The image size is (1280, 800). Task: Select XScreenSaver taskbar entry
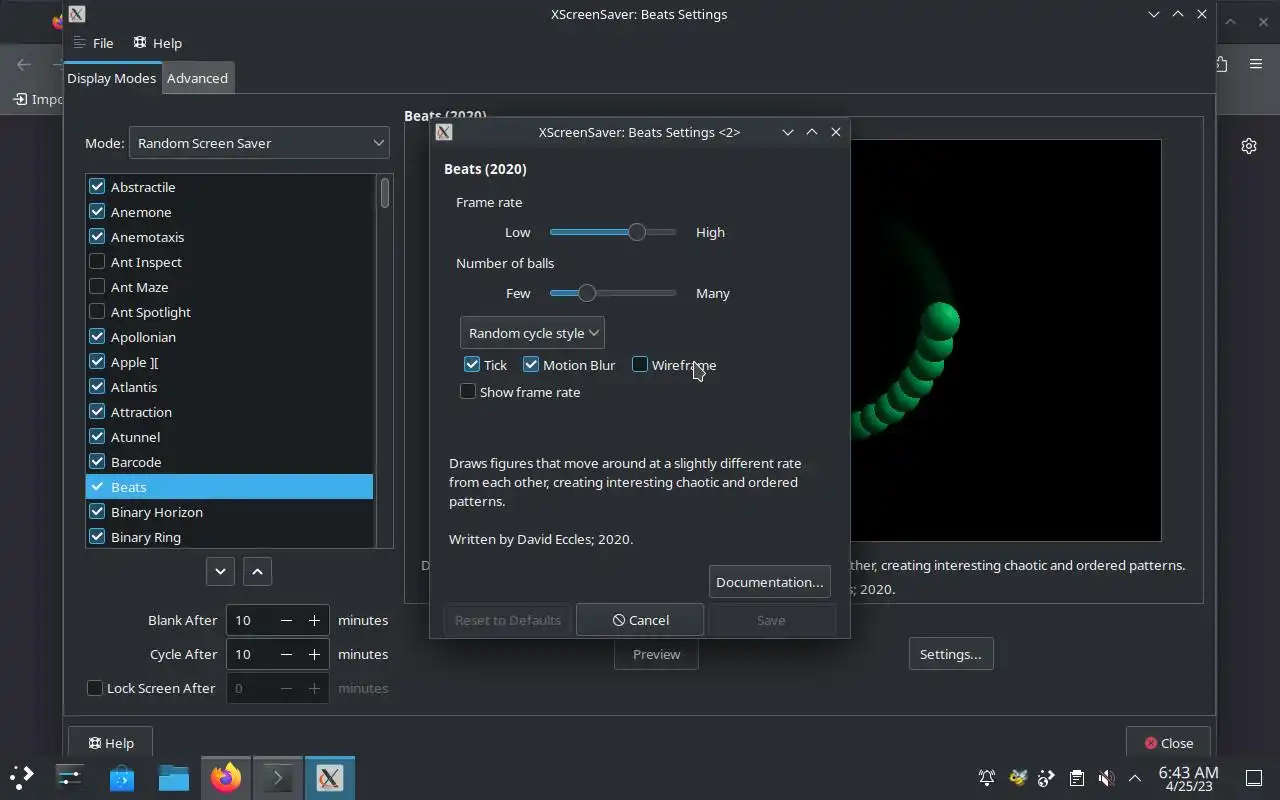click(330, 777)
